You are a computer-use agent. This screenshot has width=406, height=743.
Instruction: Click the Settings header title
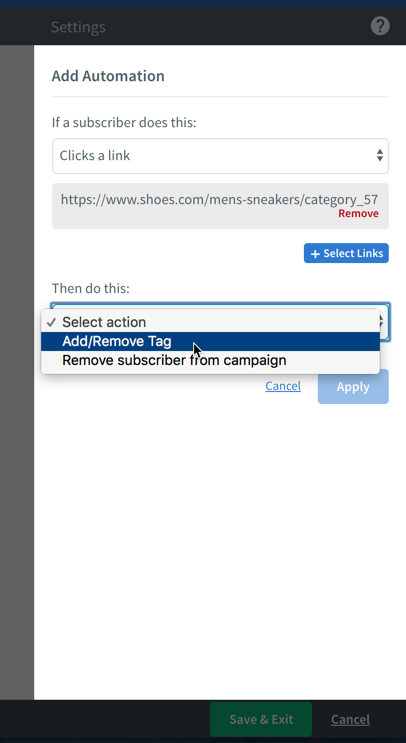pos(78,27)
